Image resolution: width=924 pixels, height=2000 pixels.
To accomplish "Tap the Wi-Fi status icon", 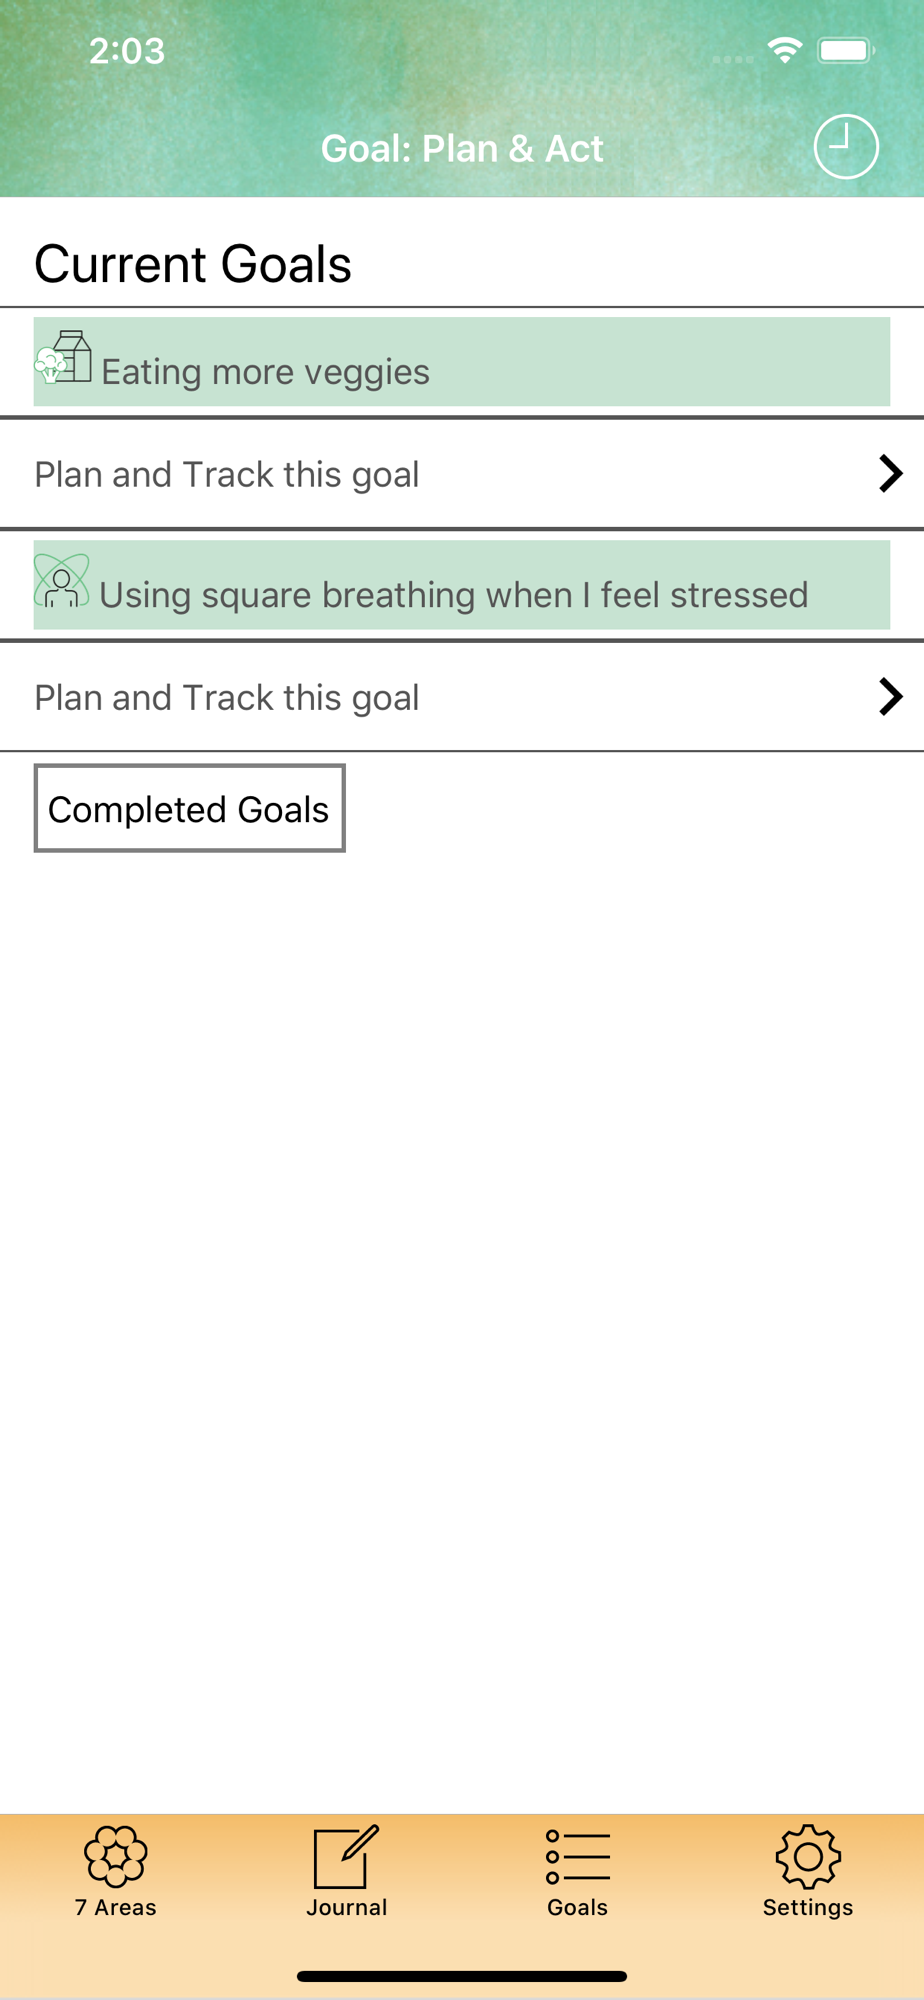I will pyautogui.click(x=785, y=50).
